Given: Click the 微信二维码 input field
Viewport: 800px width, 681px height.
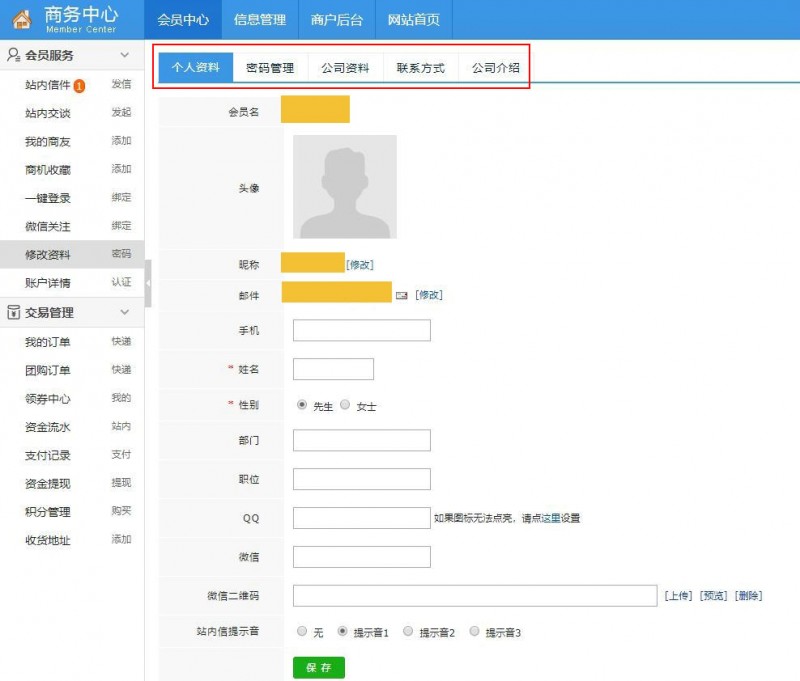Looking at the screenshot, I should 475,595.
